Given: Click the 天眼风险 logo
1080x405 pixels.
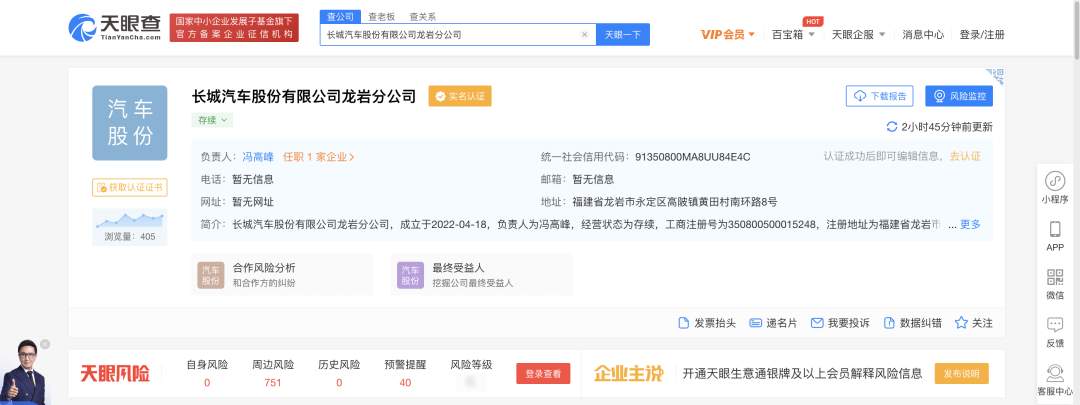Looking at the screenshot, I should click(114, 374).
